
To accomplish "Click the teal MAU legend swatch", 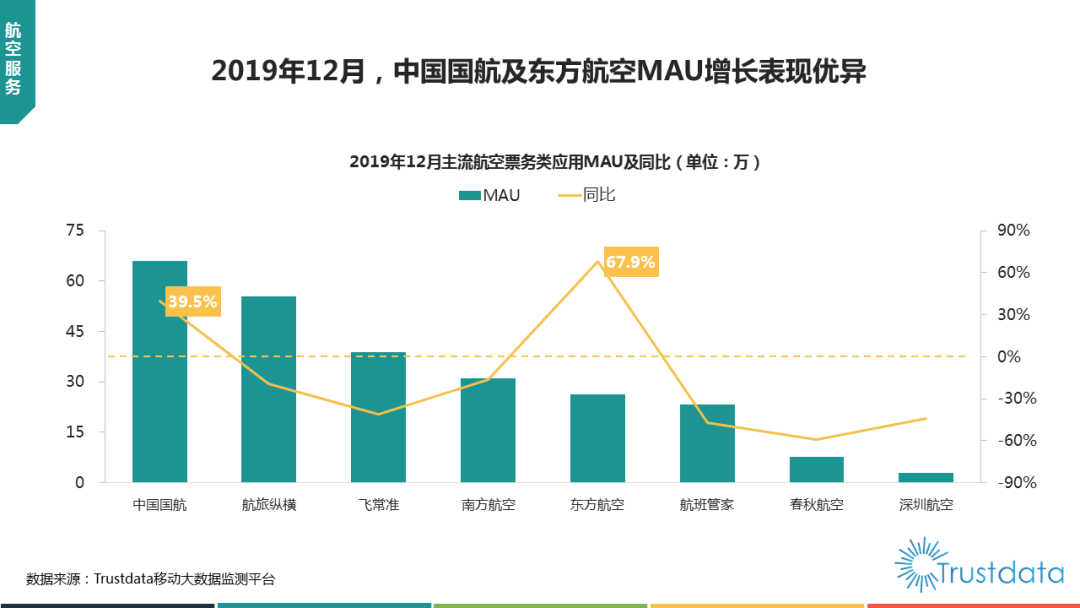I will point(469,195).
